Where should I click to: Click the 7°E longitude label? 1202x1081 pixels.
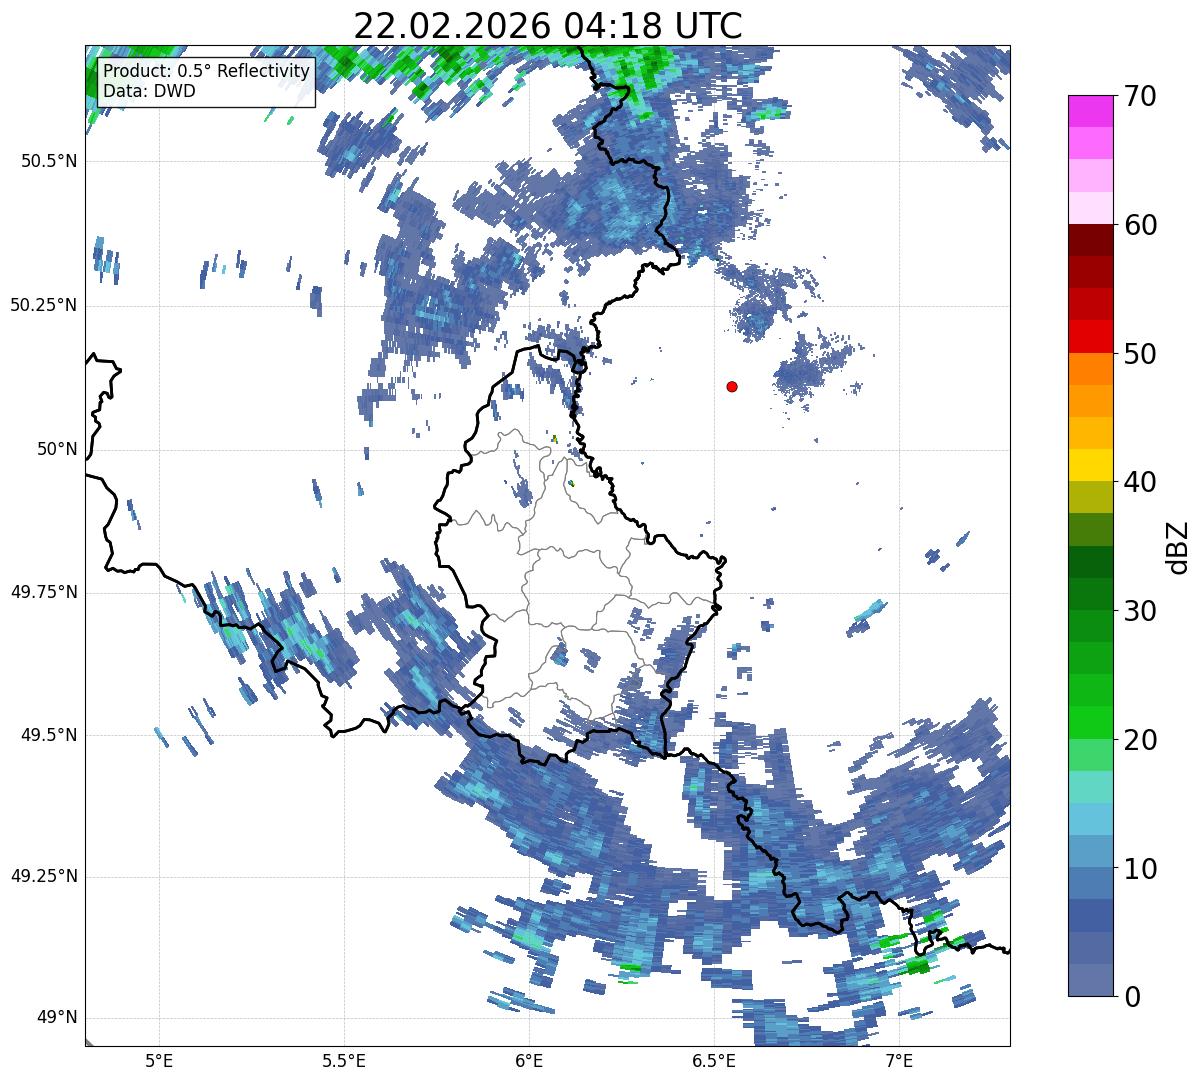click(x=899, y=1060)
